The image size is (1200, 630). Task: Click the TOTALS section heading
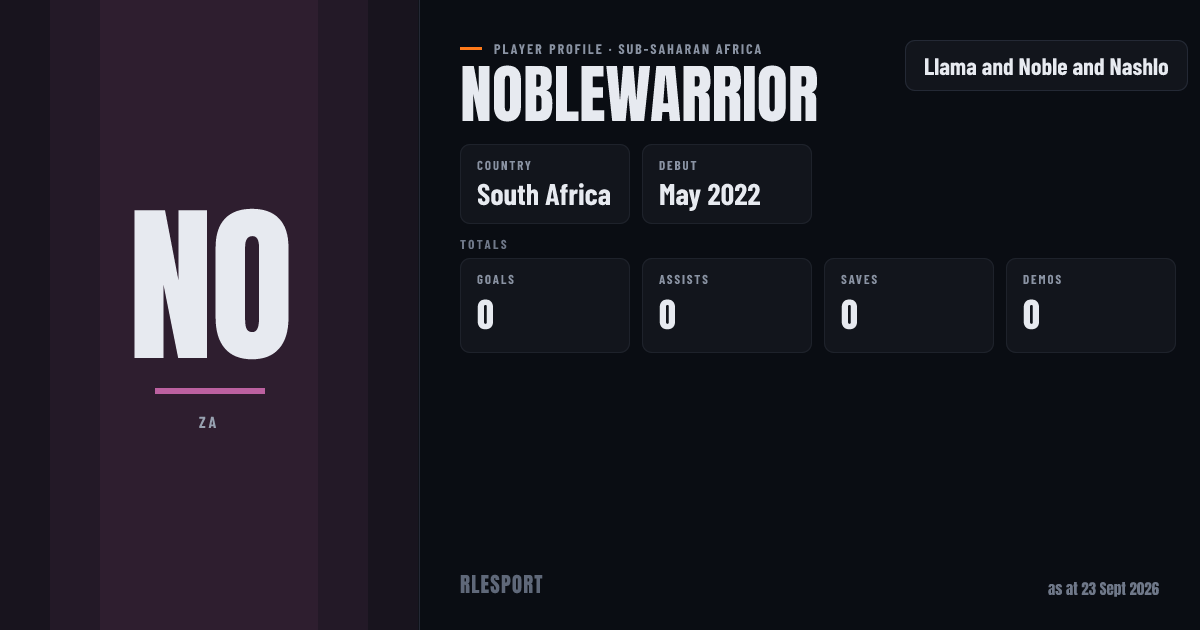484,244
